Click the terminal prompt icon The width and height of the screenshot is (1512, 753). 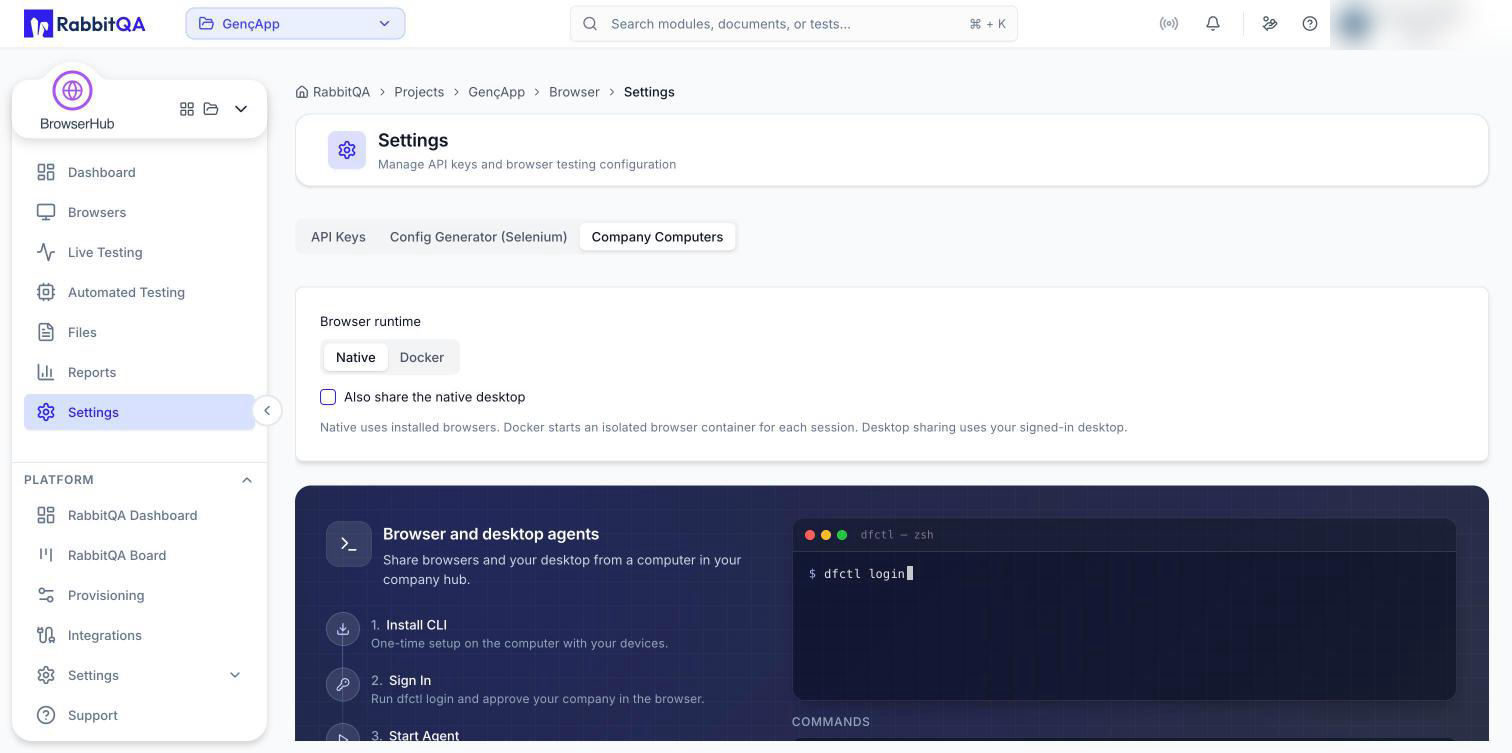[x=349, y=544]
